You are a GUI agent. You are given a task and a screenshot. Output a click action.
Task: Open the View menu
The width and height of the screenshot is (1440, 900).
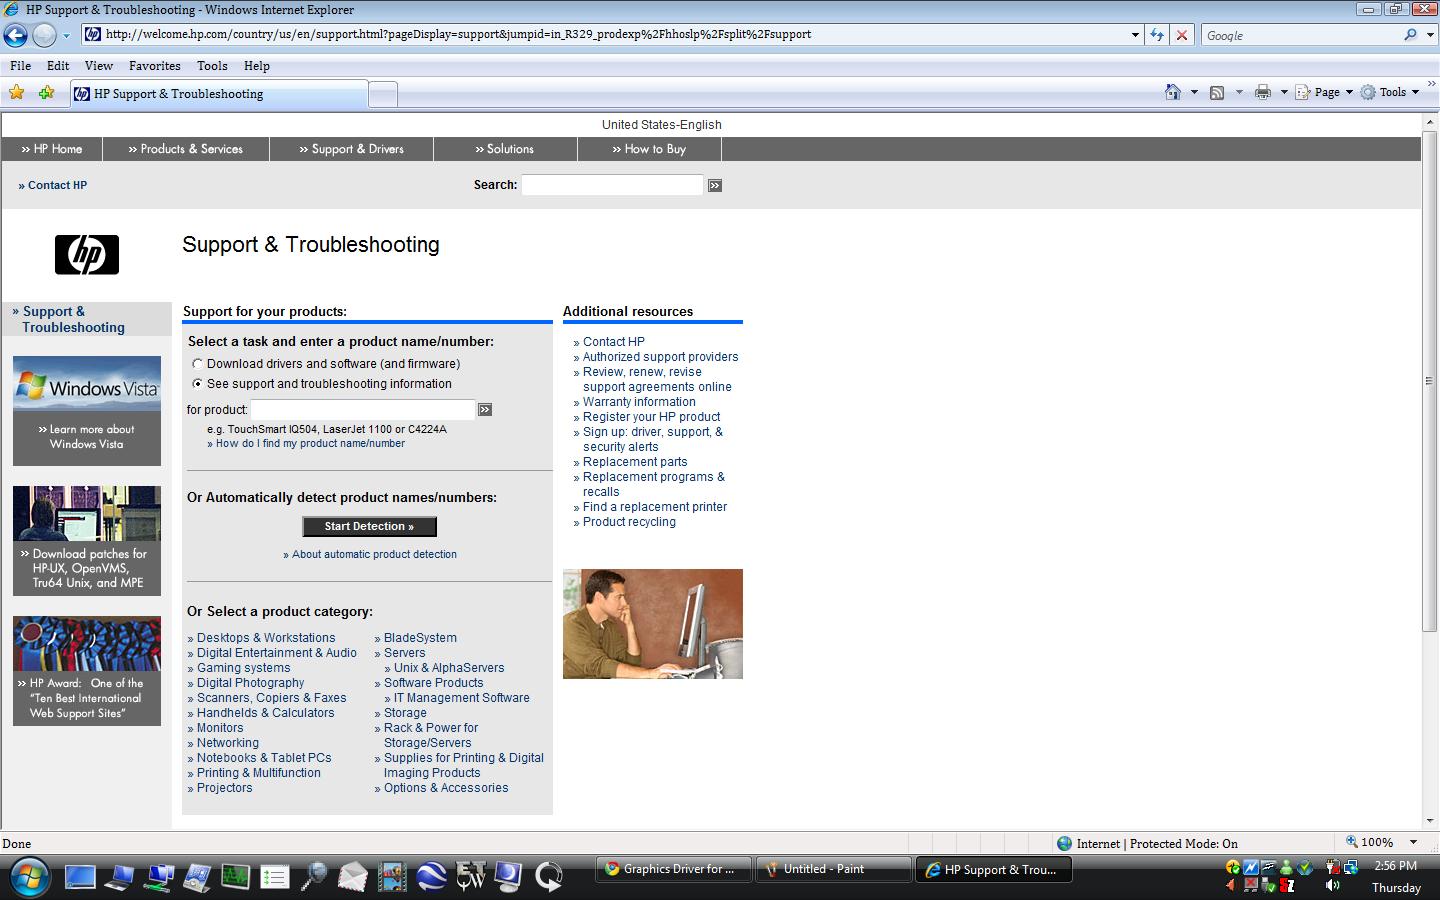(x=98, y=66)
